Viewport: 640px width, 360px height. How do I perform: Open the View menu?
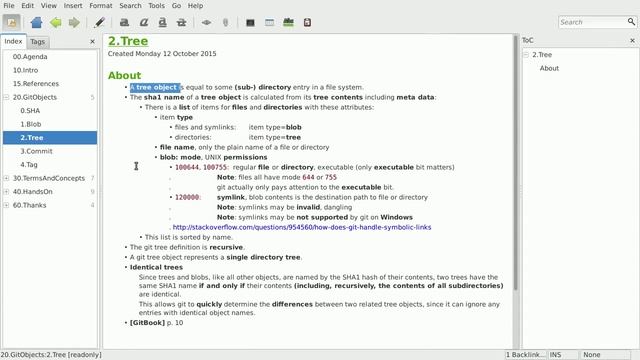click(x=49, y=6)
